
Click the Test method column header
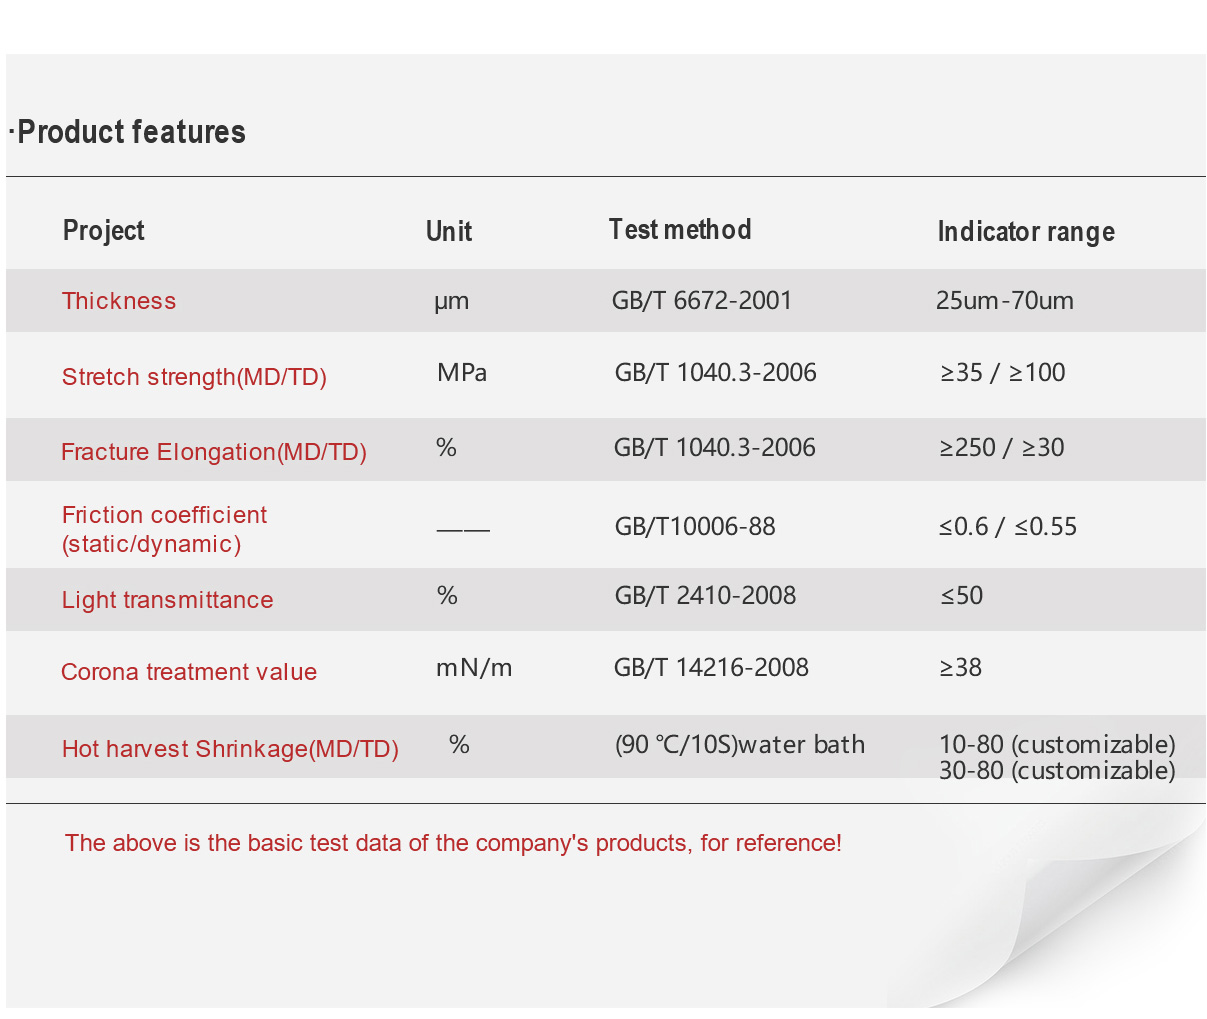(x=680, y=230)
